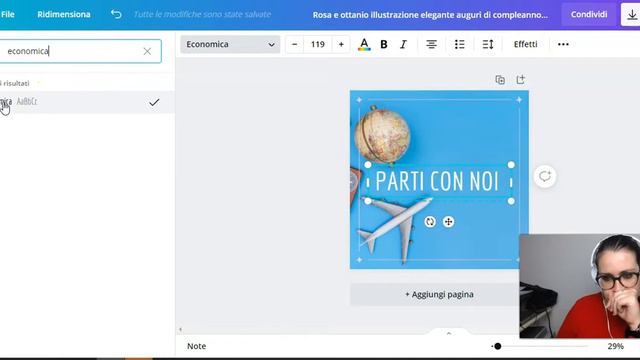This screenshot has width=640, height=360.
Task: Open the line spacing options
Action: coord(488,44)
